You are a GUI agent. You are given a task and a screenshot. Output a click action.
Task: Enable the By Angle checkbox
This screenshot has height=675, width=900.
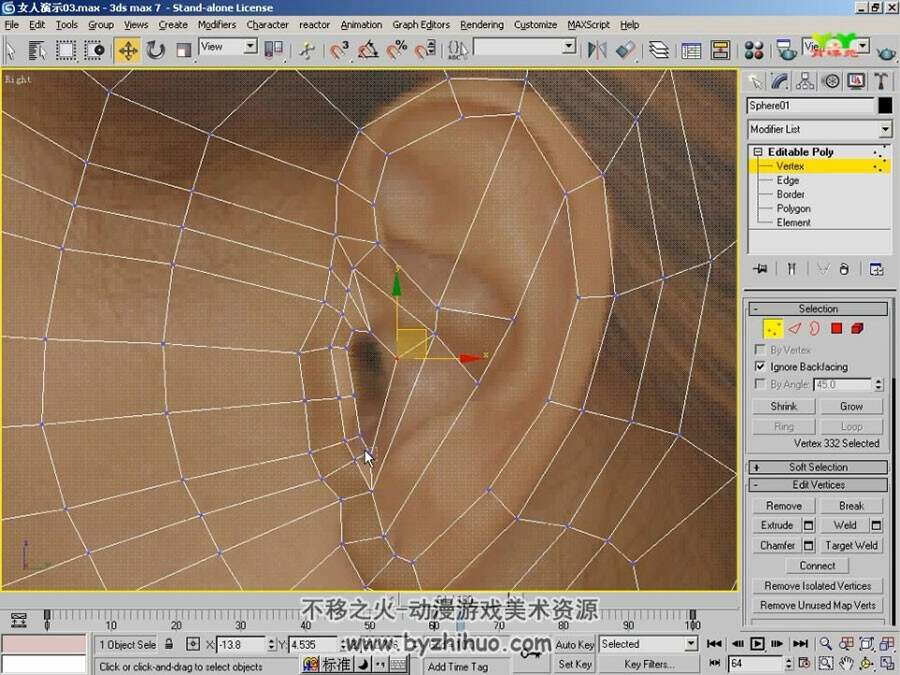point(760,383)
